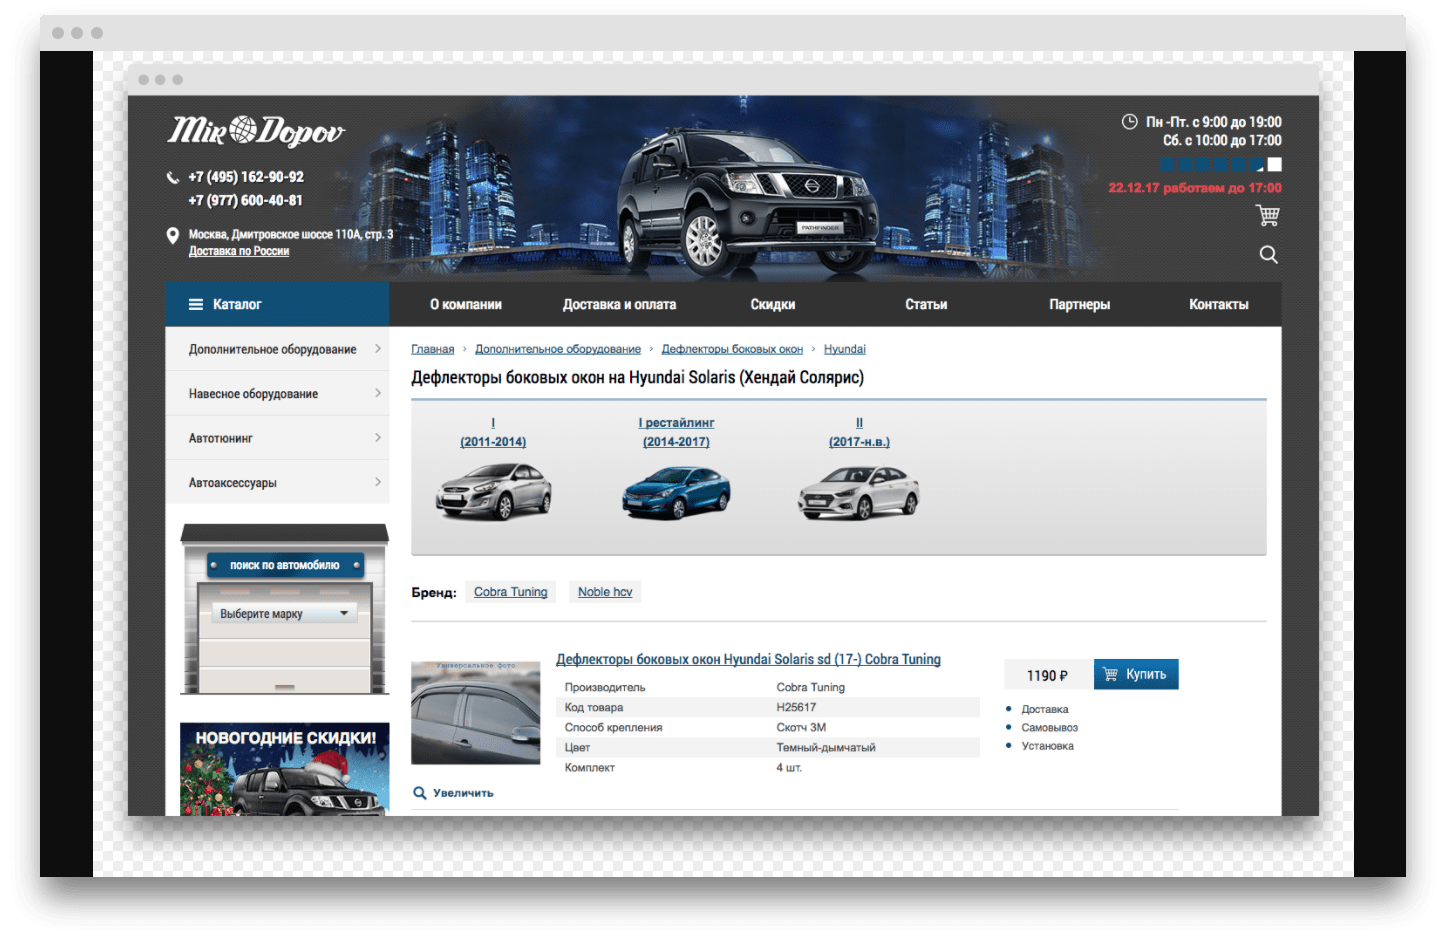Click the red notice 22.12.17 работаем до 17:00
The width and height of the screenshot is (1446, 947).
(1195, 188)
